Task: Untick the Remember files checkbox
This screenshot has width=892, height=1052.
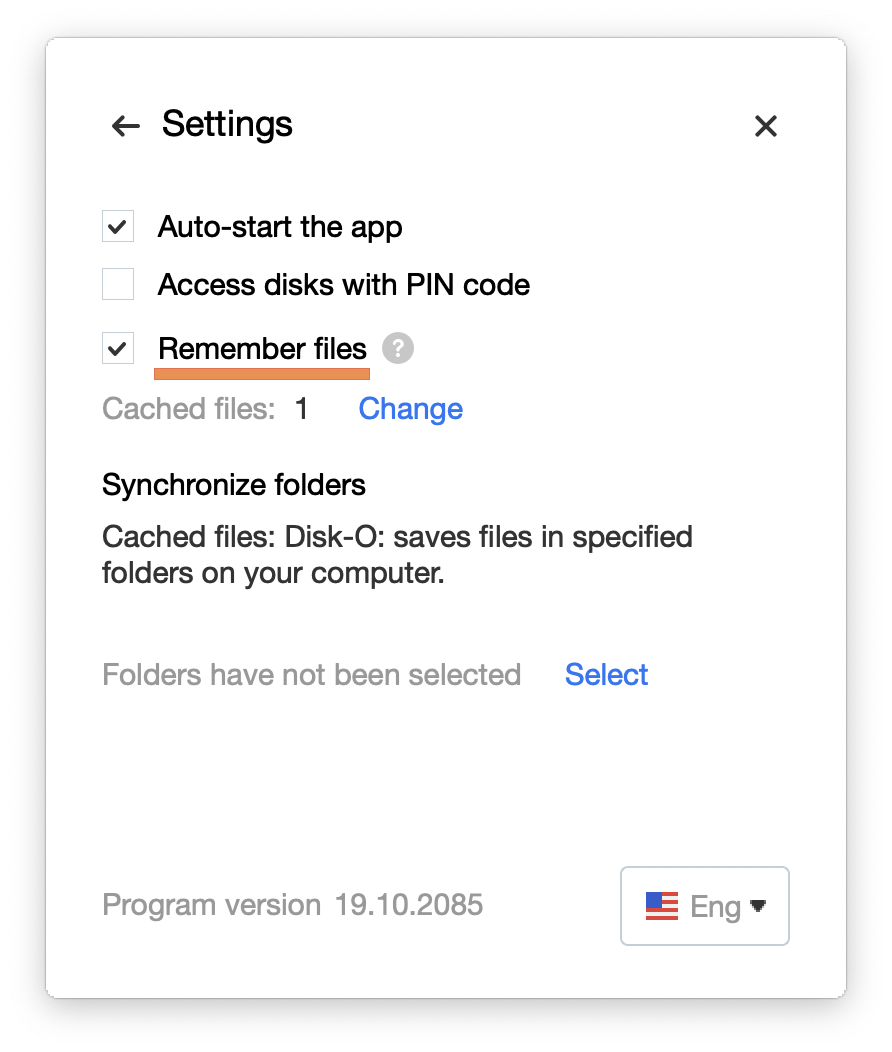Action: 118,348
